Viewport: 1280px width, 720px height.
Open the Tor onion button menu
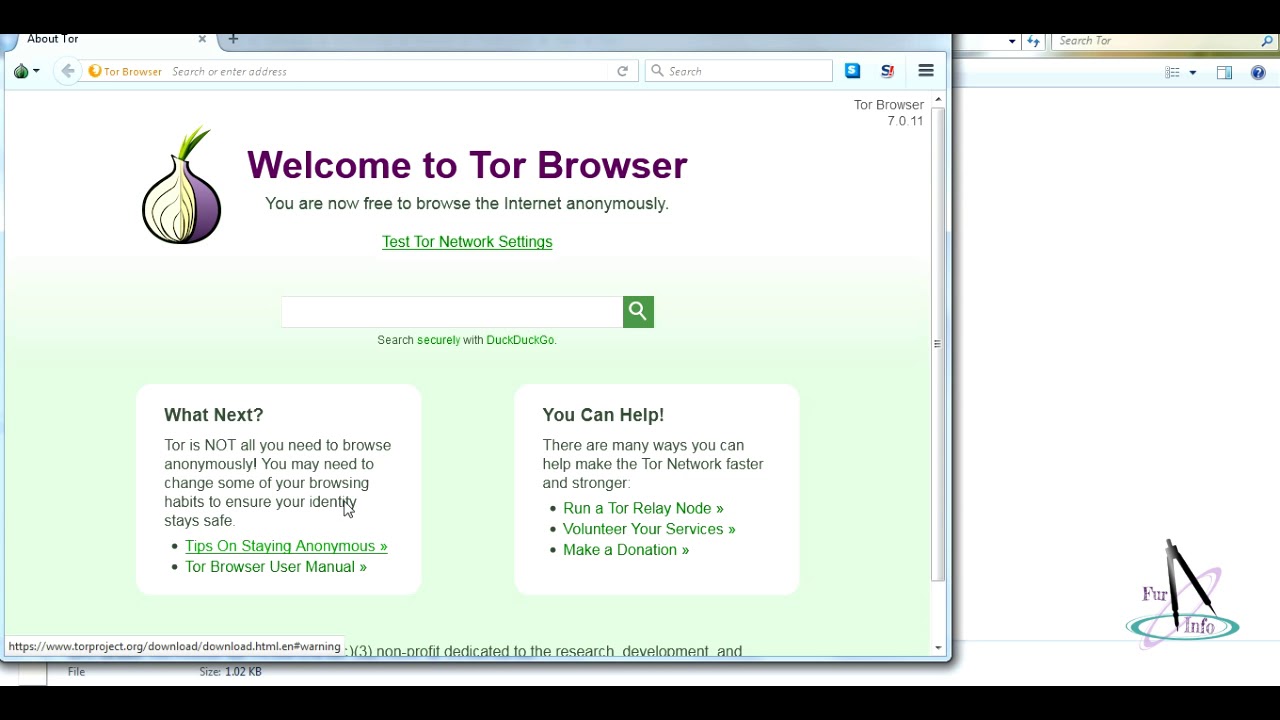pos(26,71)
